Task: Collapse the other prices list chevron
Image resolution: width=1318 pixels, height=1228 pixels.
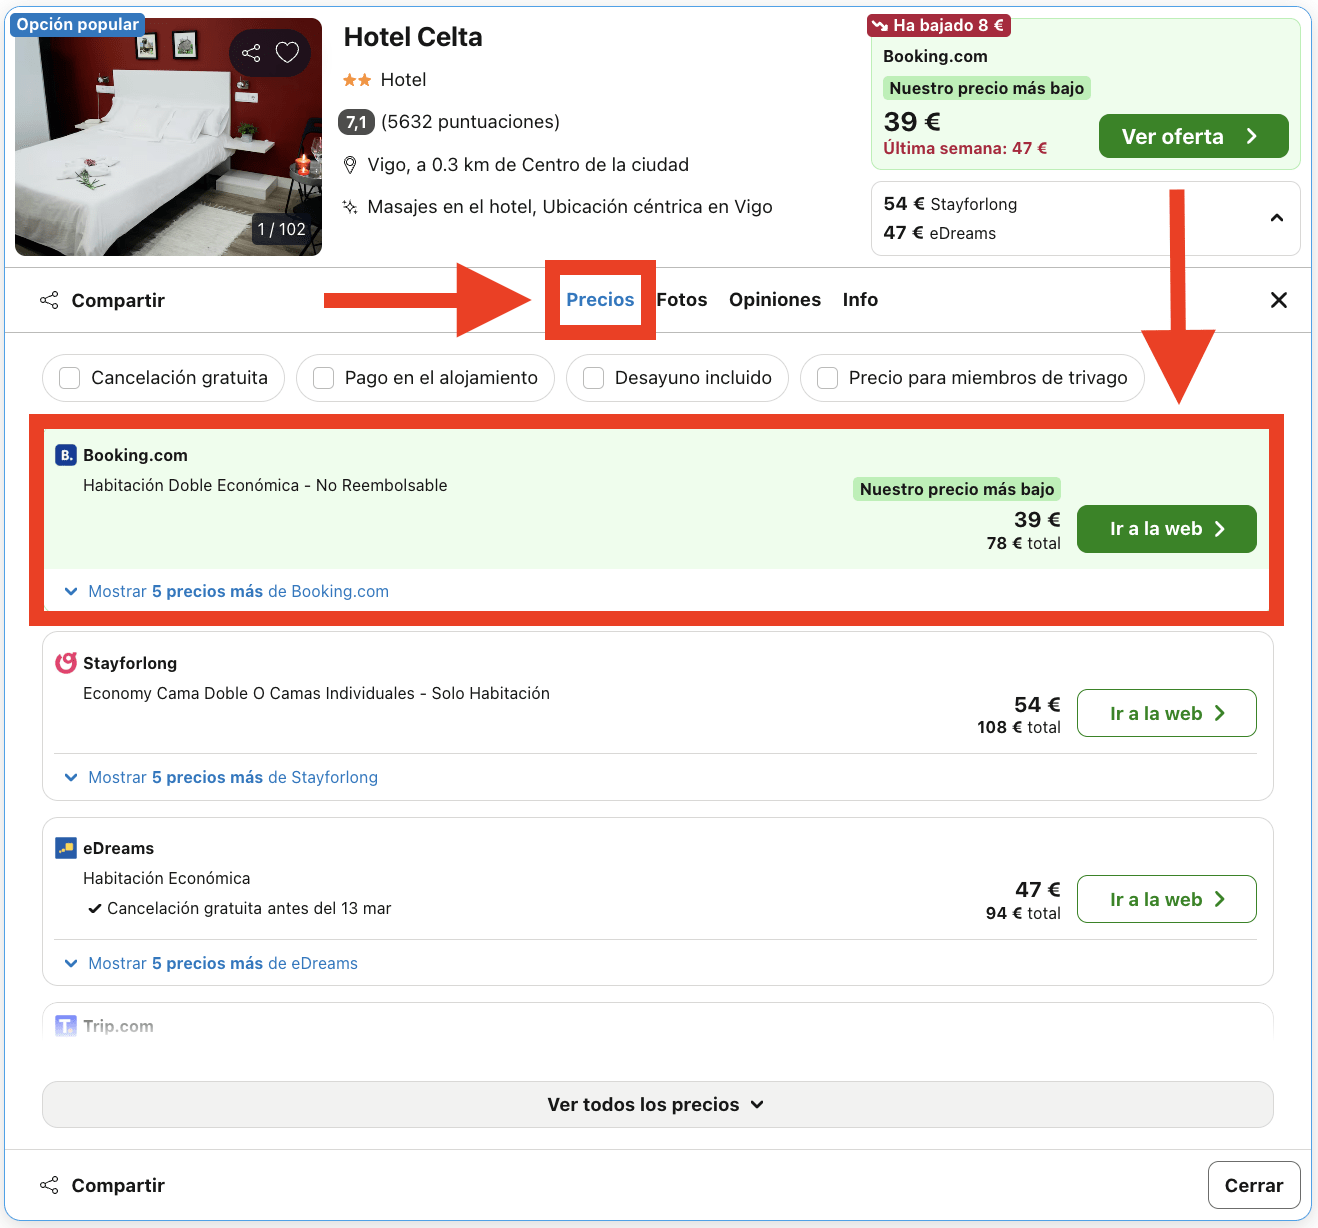Action: click(x=1277, y=218)
